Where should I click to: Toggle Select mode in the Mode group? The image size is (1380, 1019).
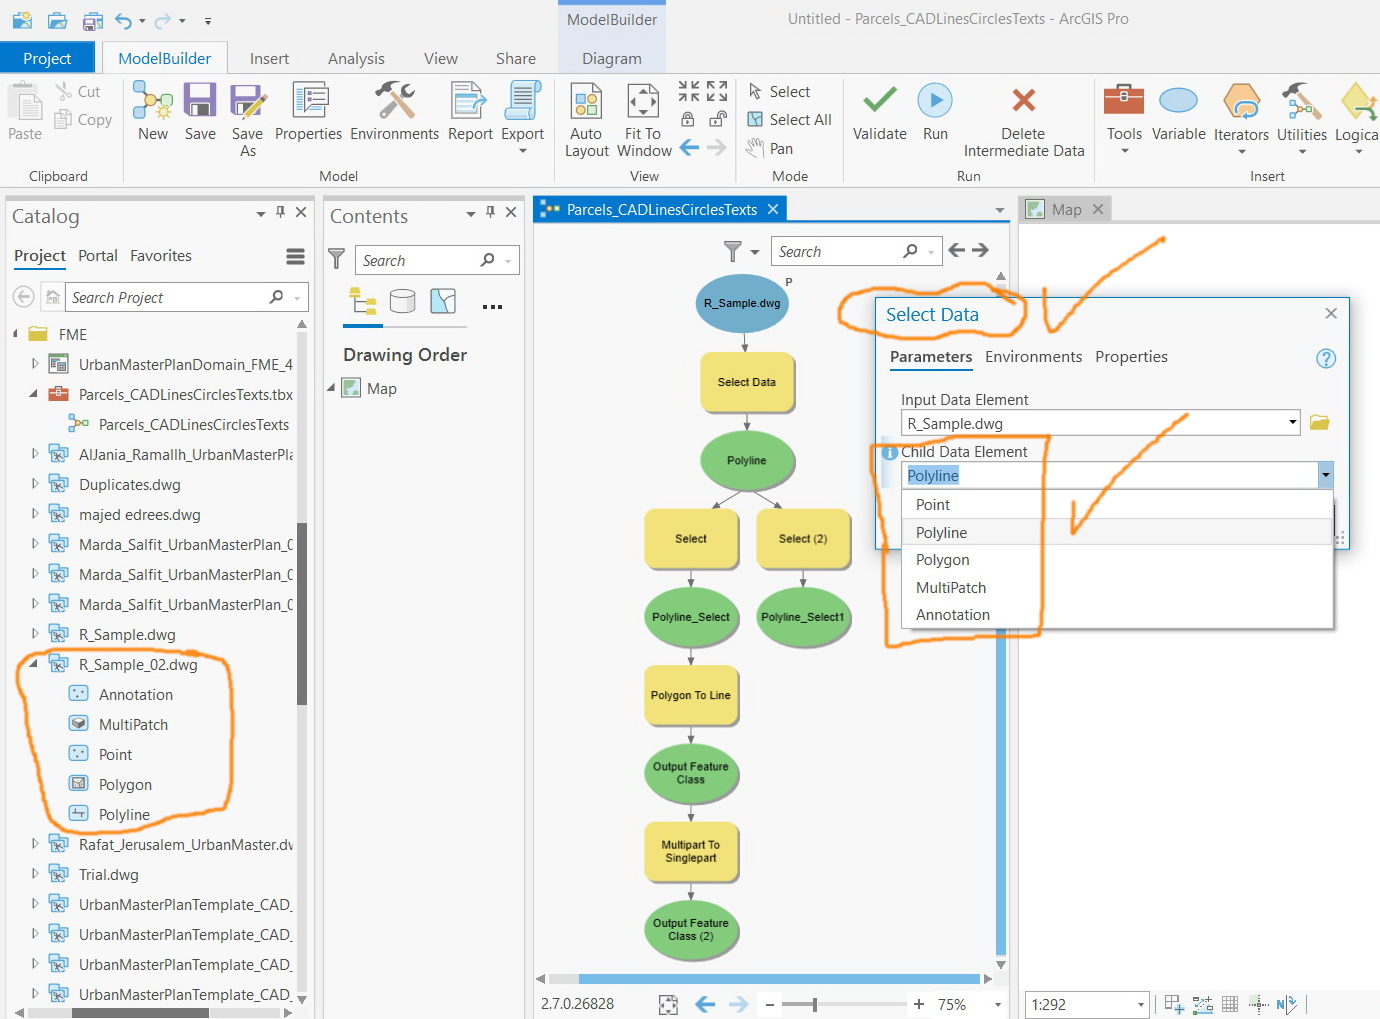click(x=780, y=91)
